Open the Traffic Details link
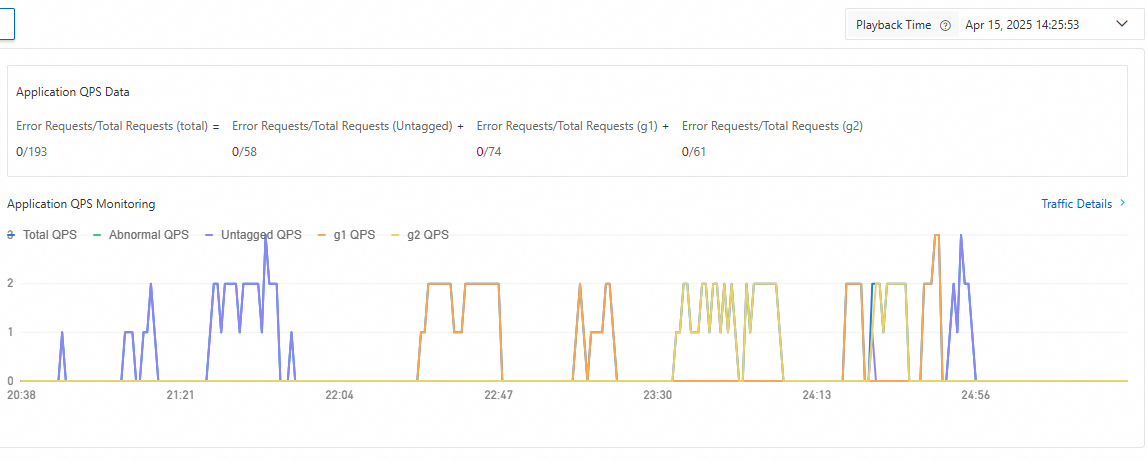This screenshot has width=1147, height=461. pos(1083,203)
